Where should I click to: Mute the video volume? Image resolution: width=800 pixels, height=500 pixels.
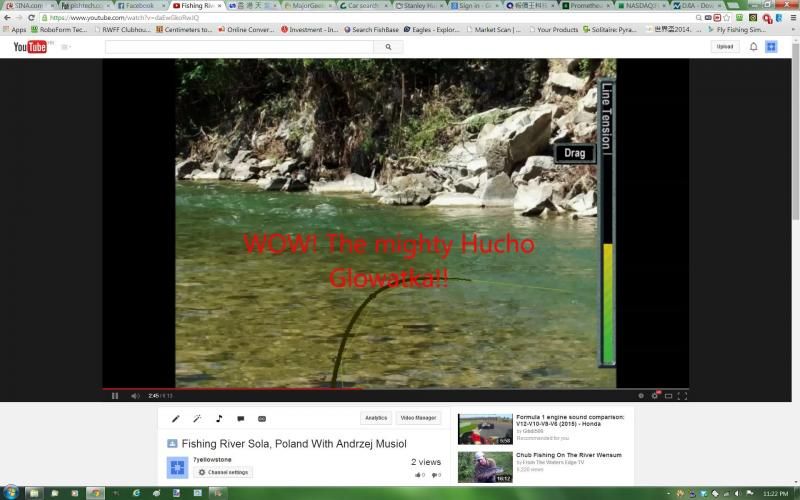point(131,396)
